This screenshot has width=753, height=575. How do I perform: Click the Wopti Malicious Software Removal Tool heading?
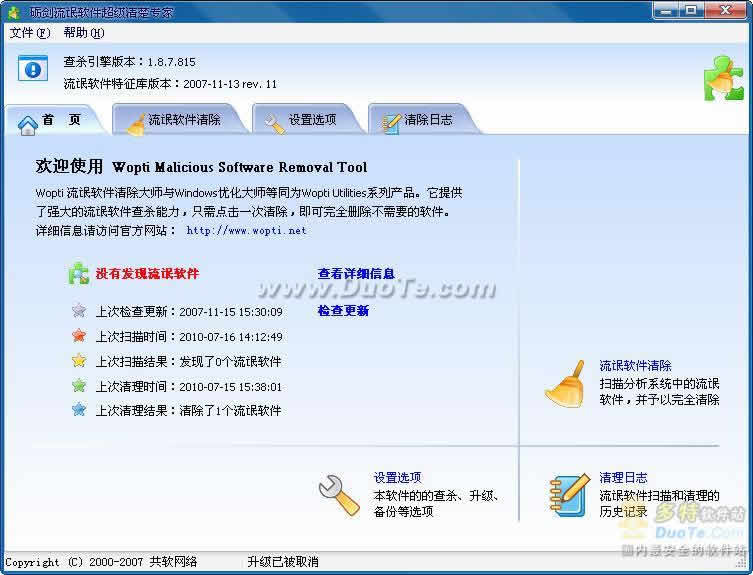pyautogui.click(x=240, y=167)
